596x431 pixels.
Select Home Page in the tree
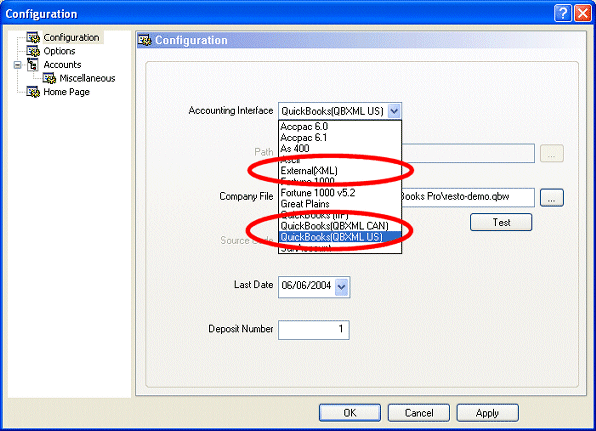[67, 92]
